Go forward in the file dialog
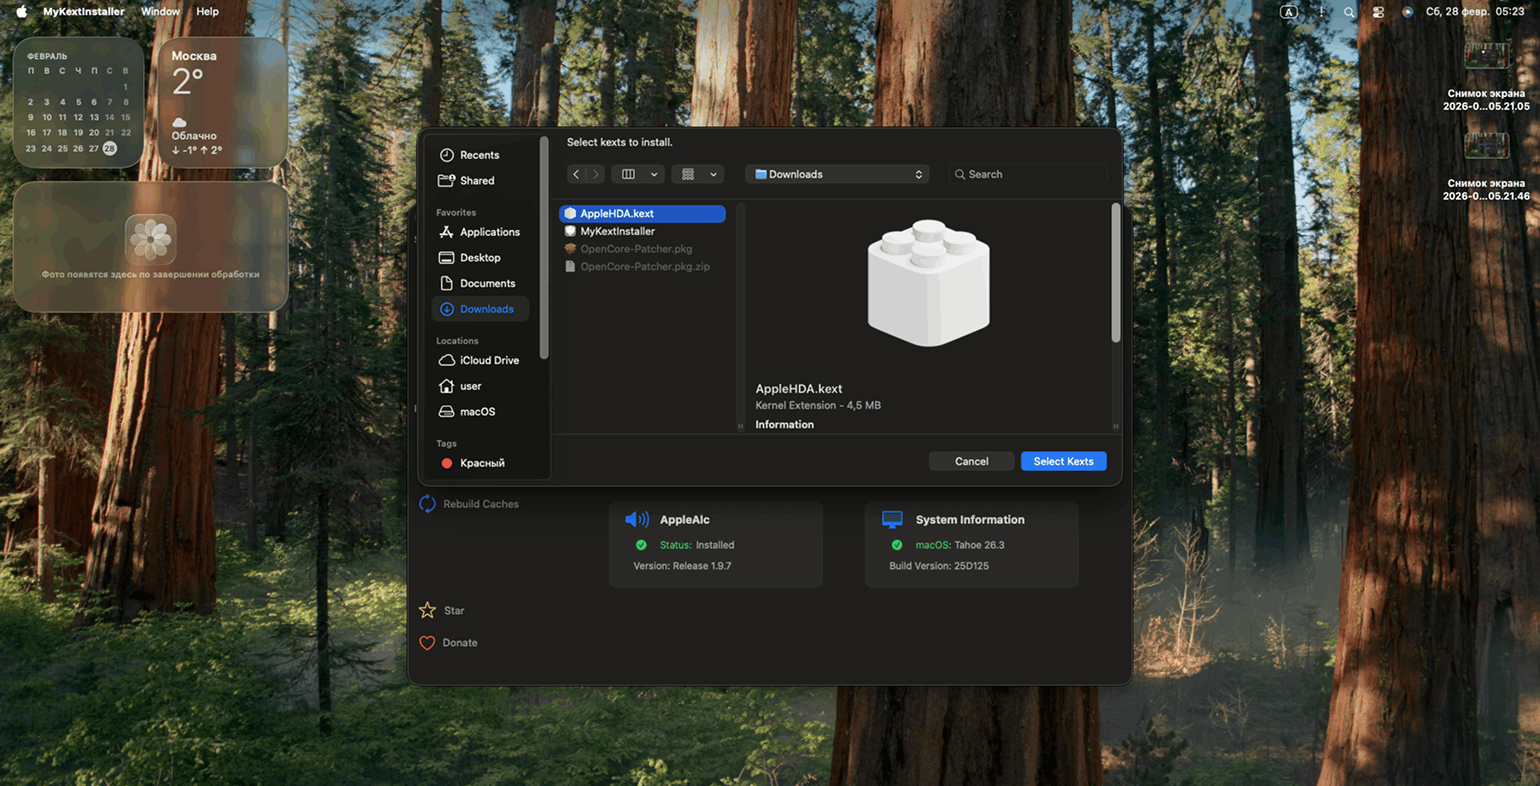 596,174
